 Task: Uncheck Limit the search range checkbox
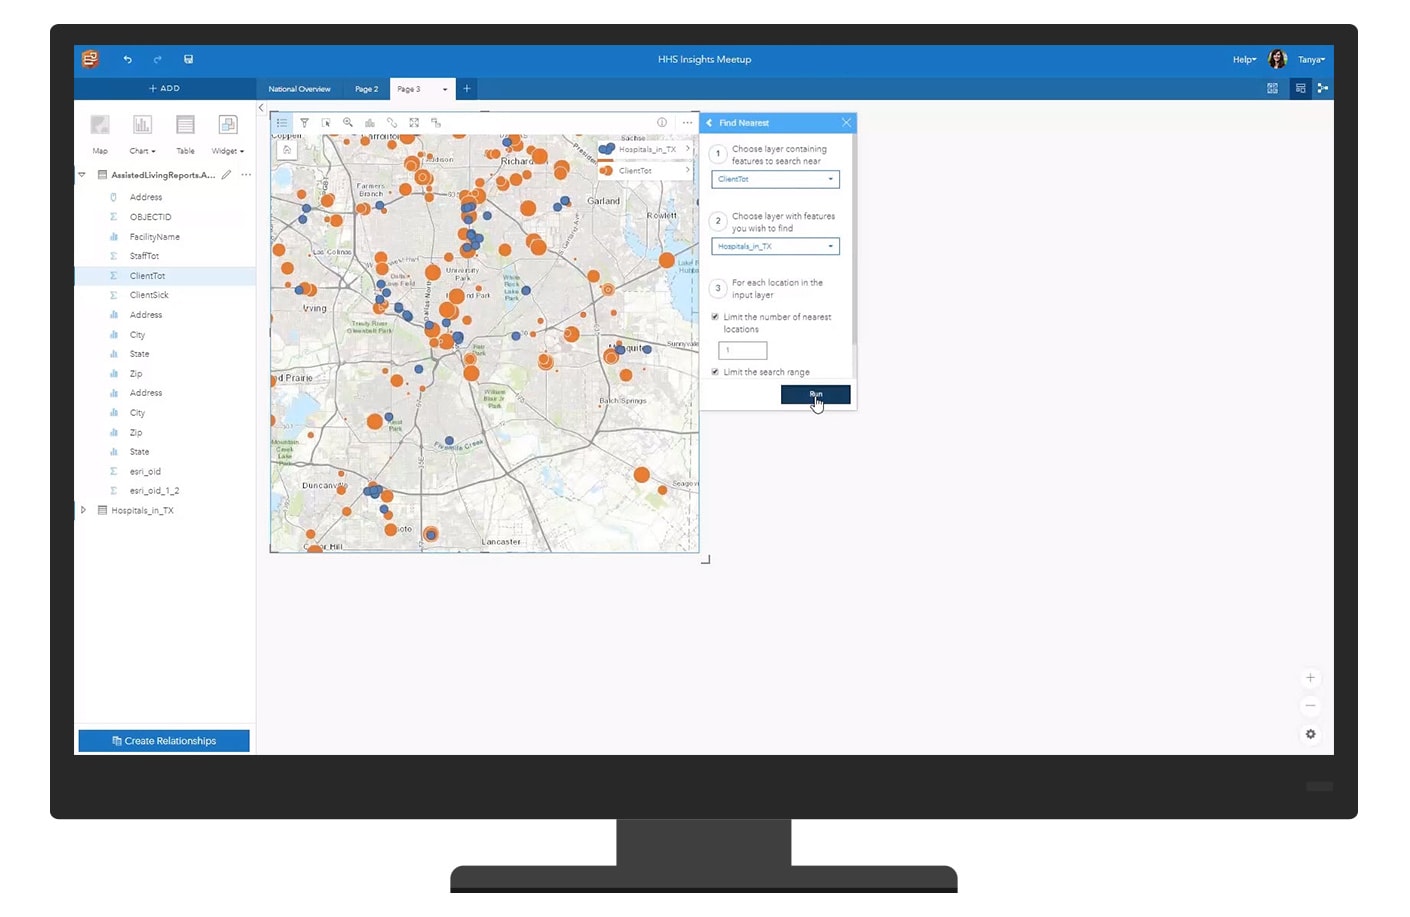click(715, 372)
